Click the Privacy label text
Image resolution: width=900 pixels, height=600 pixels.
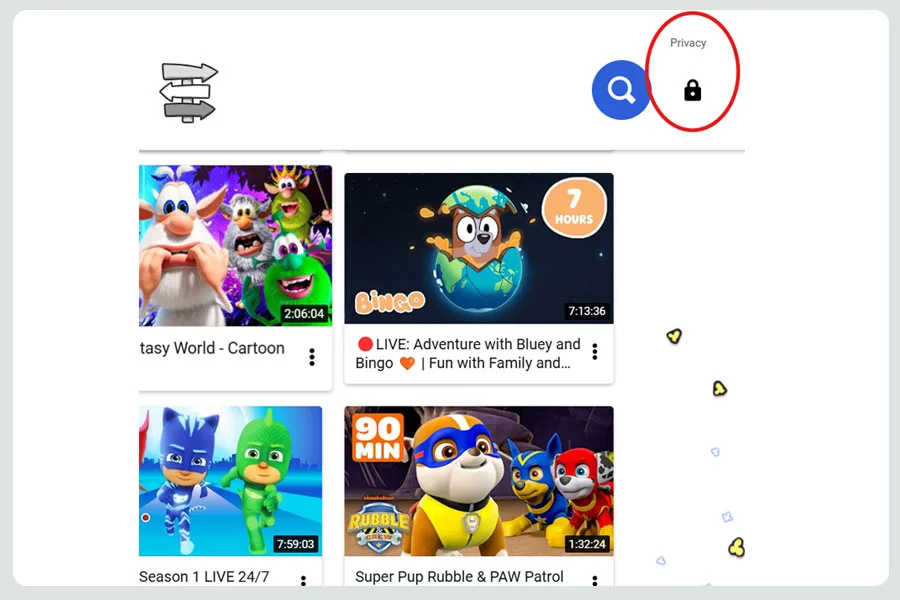(x=688, y=43)
